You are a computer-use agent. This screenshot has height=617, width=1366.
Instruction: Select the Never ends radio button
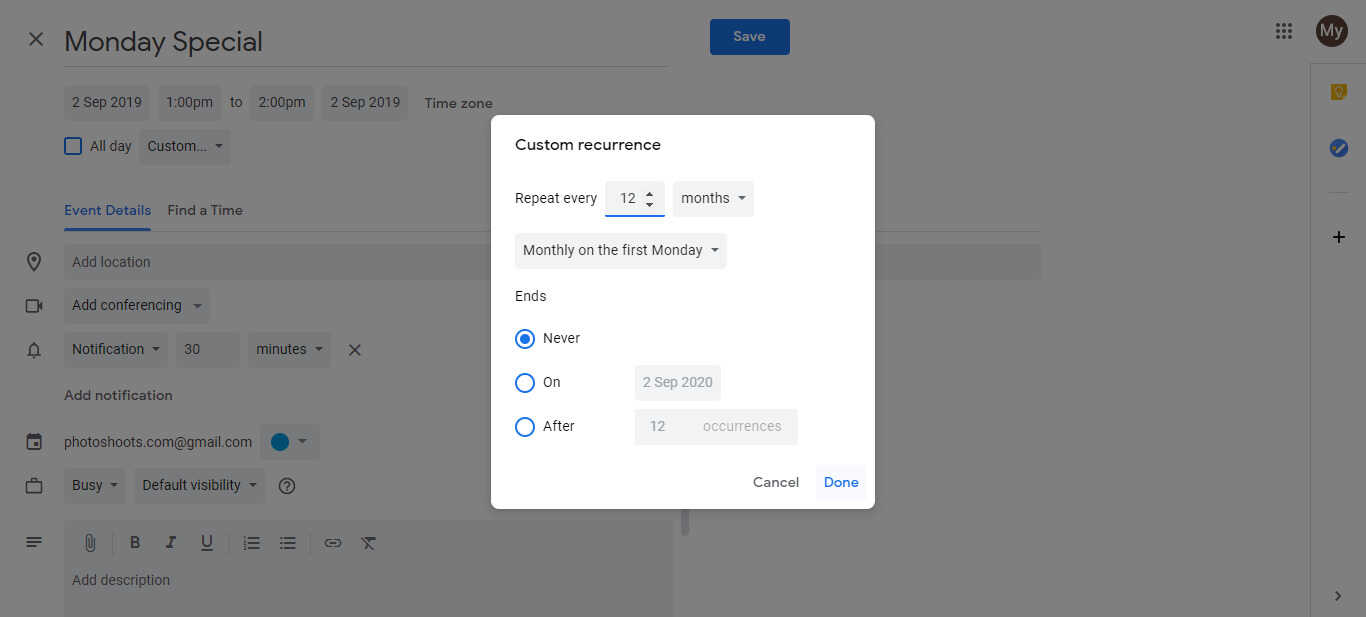tap(525, 339)
